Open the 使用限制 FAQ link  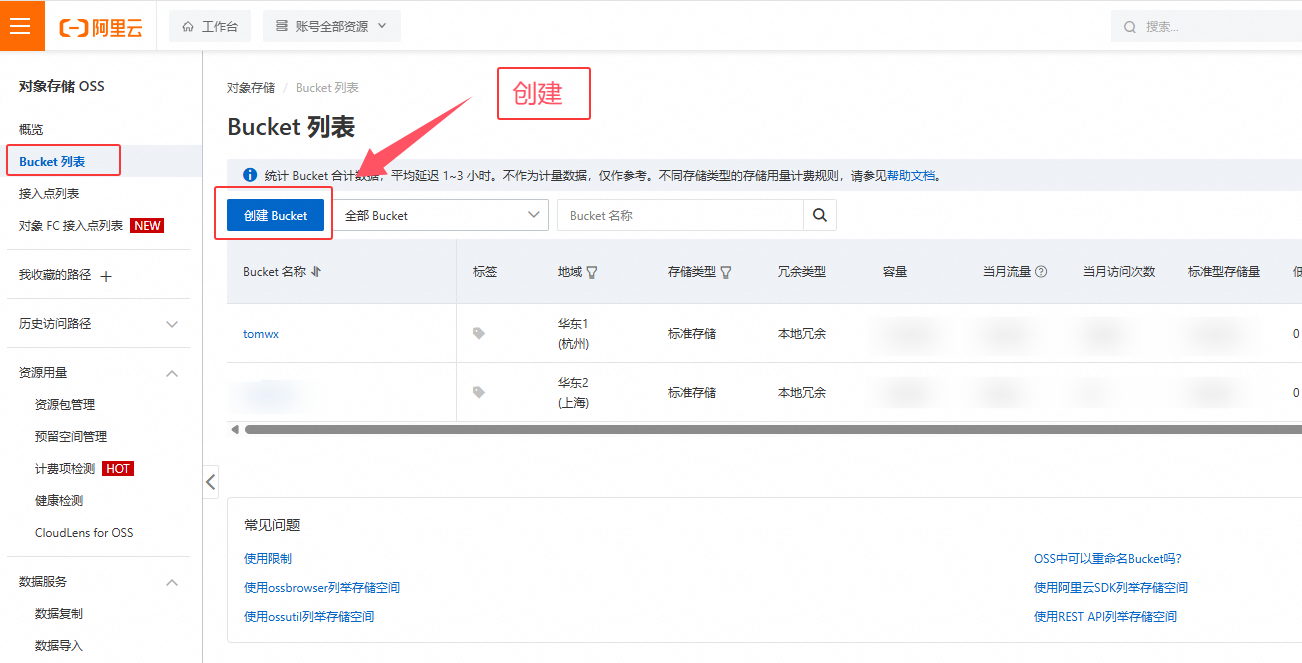point(268,559)
